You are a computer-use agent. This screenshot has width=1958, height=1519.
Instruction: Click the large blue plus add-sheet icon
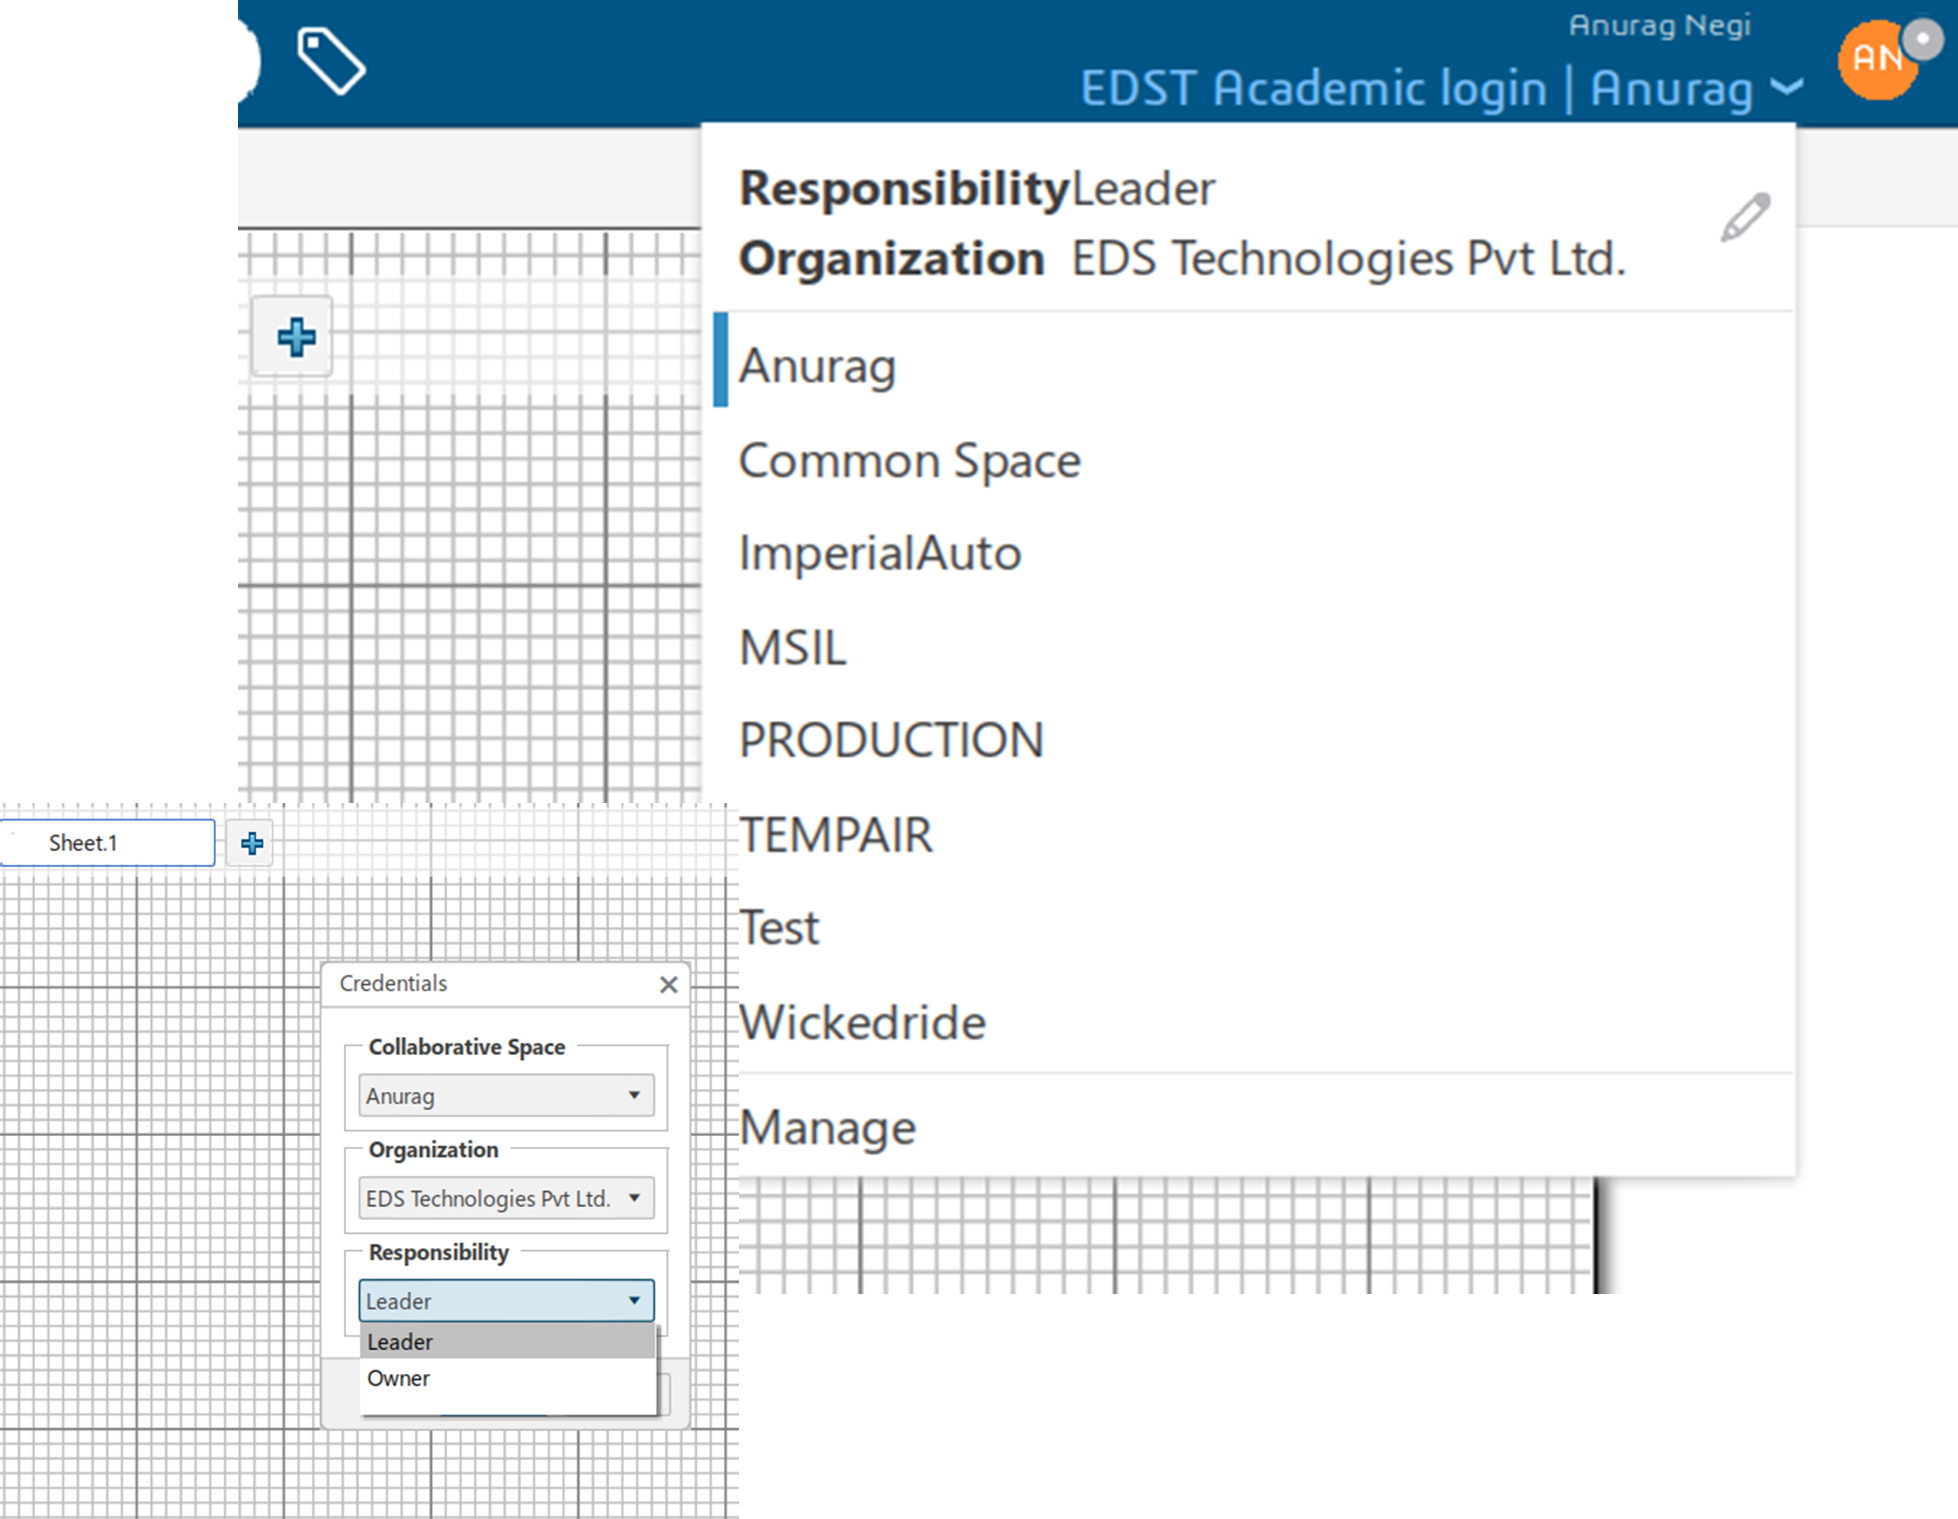point(296,338)
